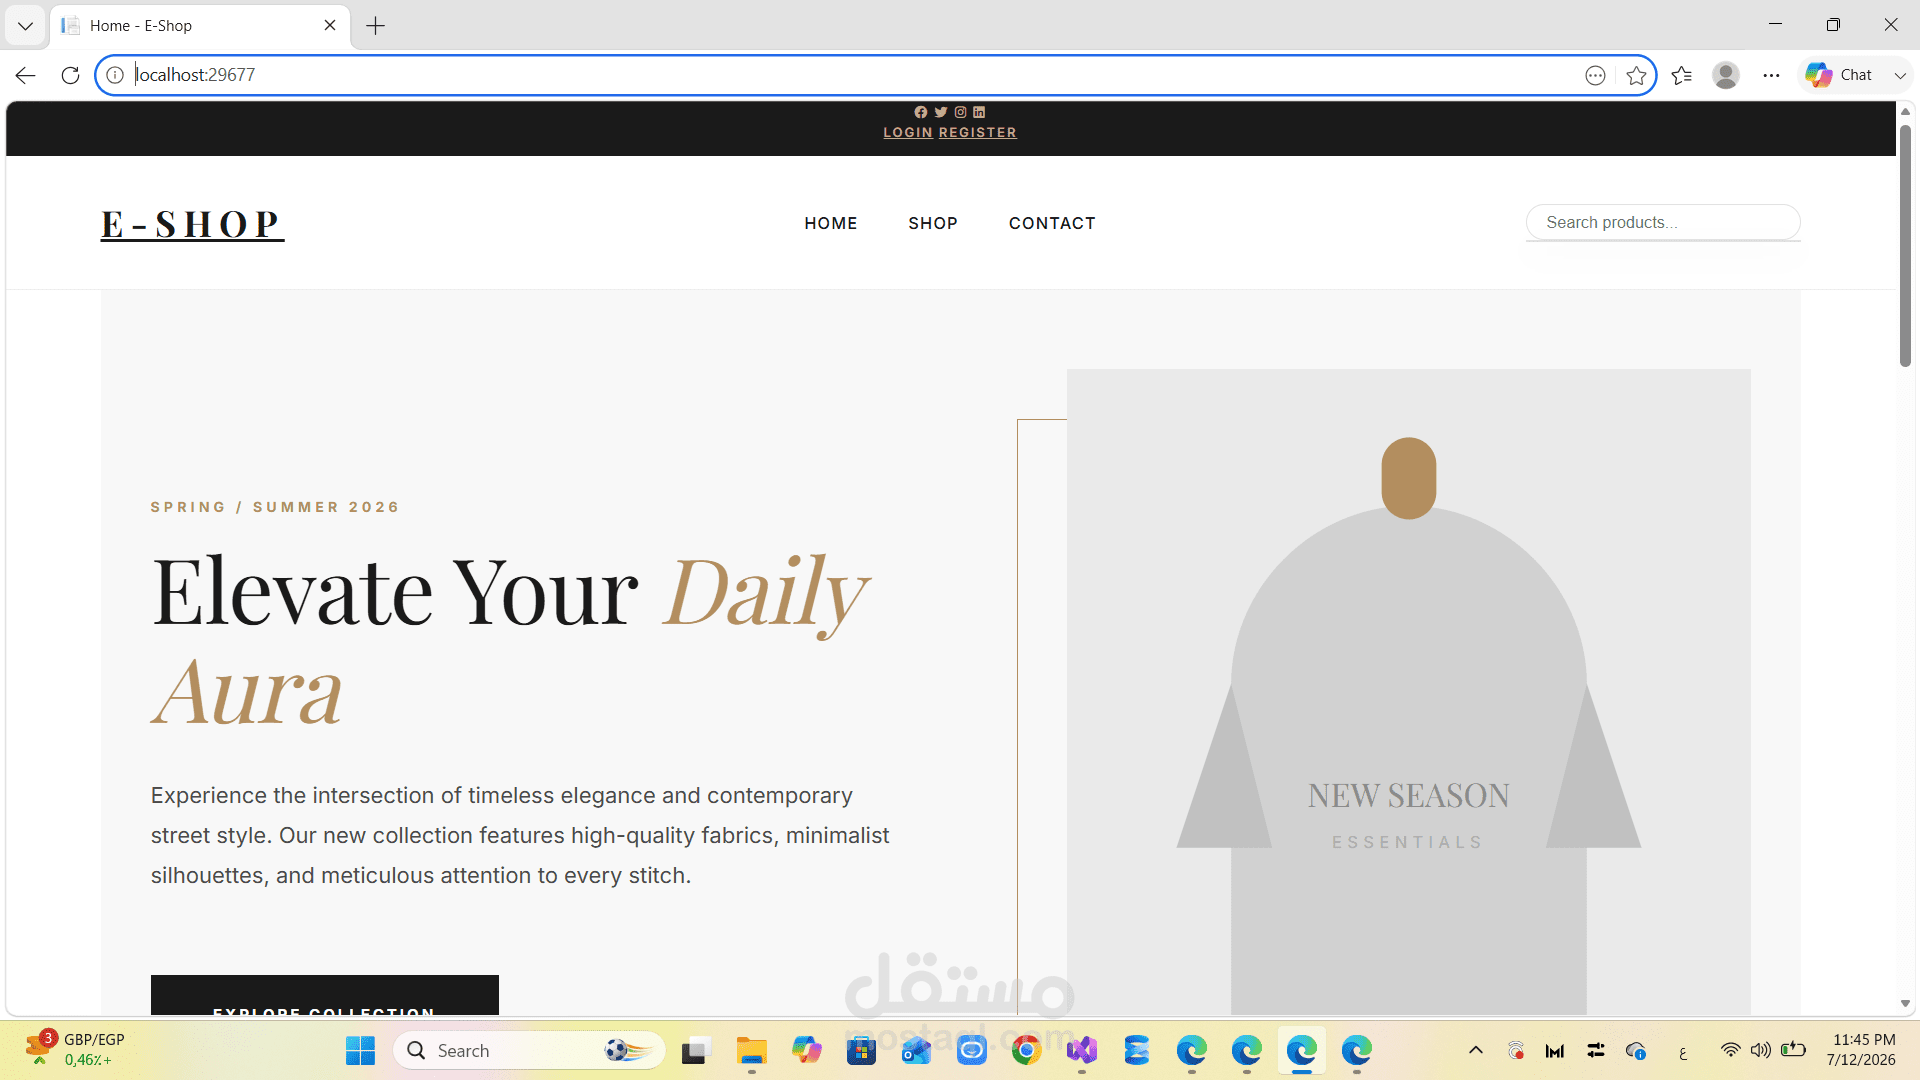Open the tab actions chevron
1920x1080 pixels.
click(25, 26)
